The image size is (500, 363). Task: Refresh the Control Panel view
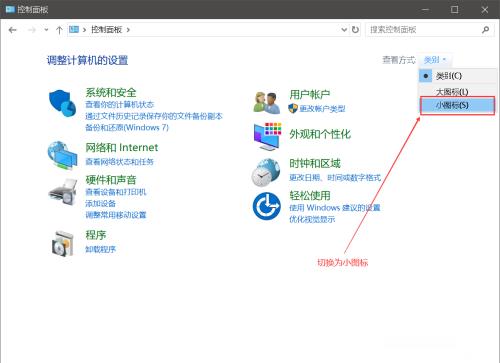point(355,30)
